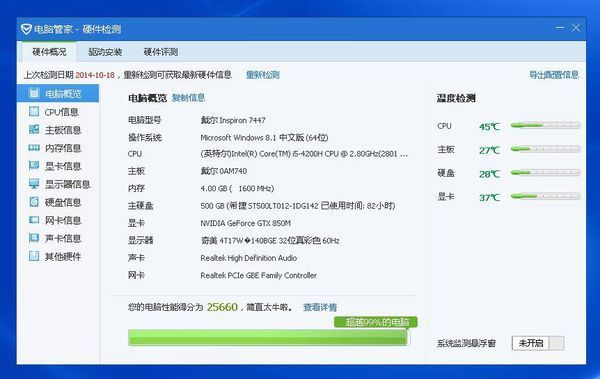
Task: Click the Realtek High Definition Audio text
Action: click(248, 258)
